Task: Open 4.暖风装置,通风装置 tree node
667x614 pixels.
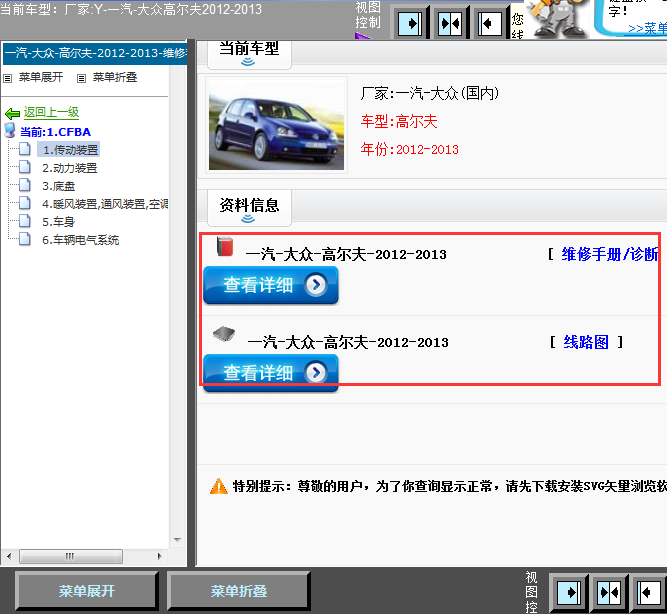Action: pyautogui.click(x=105, y=204)
